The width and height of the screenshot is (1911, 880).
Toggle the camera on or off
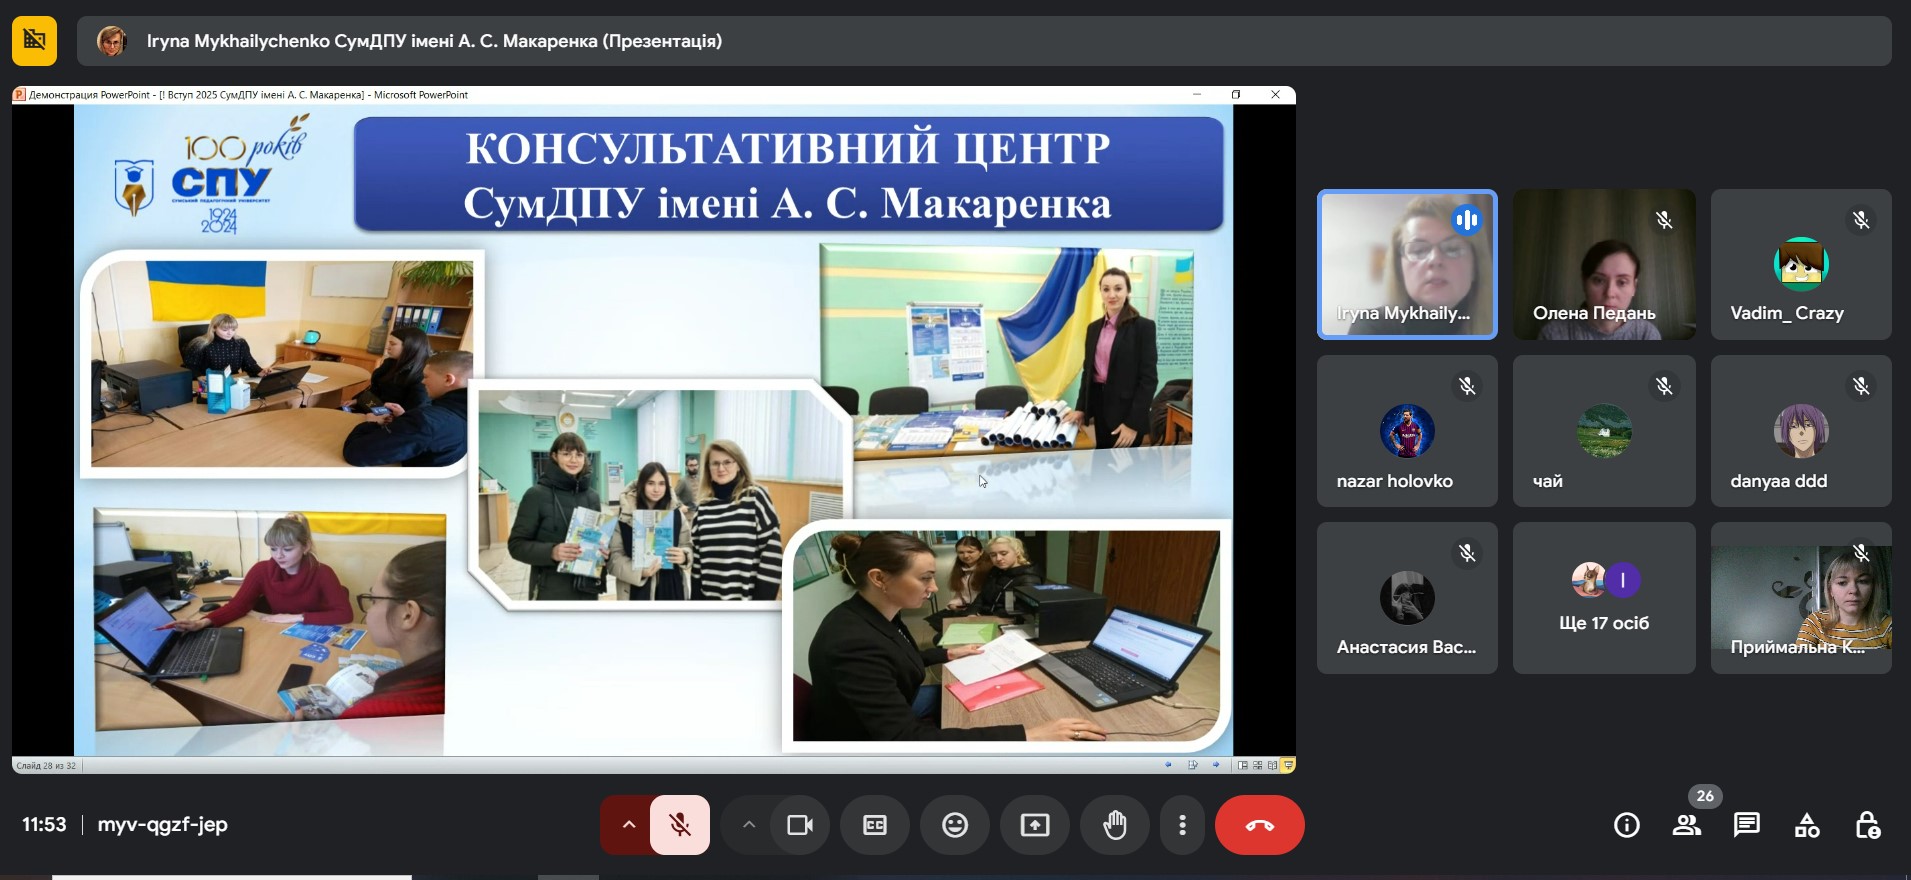pyautogui.click(x=800, y=825)
